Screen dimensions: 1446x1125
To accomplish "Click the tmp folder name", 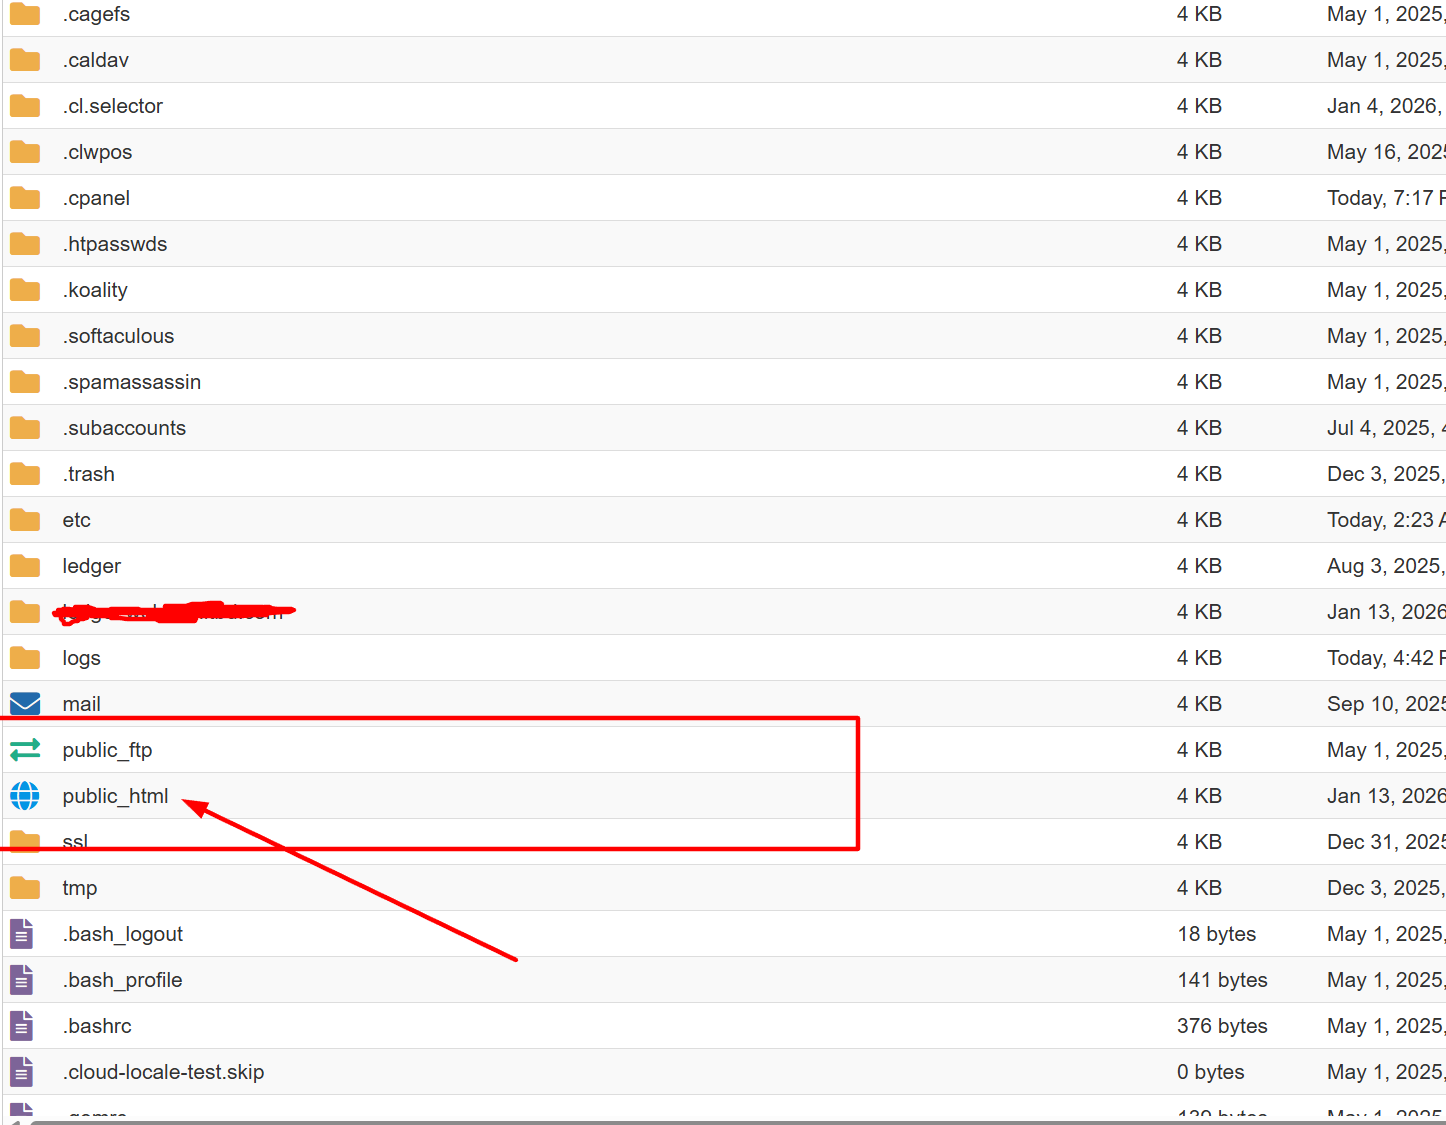I will (79, 888).
